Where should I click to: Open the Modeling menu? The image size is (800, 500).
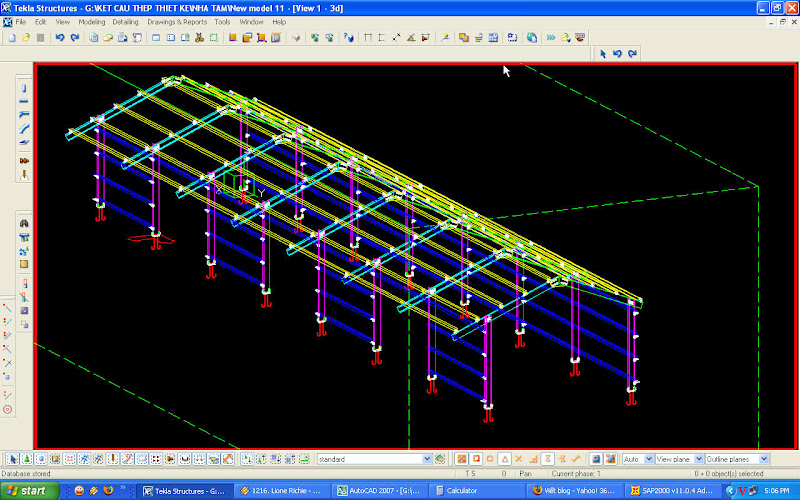click(91, 21)
